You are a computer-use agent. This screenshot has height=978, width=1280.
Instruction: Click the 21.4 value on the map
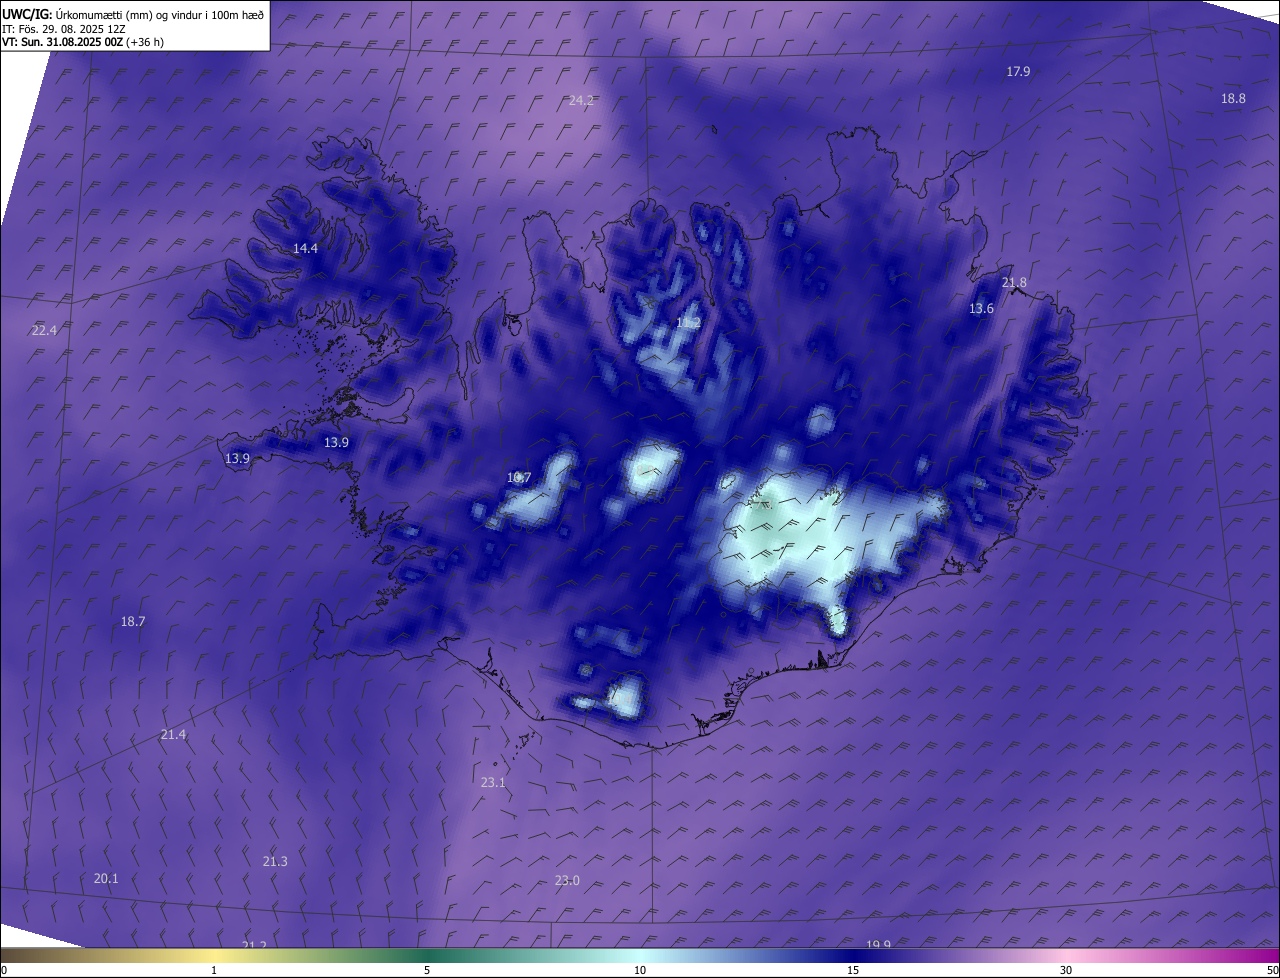coord(173,734)
